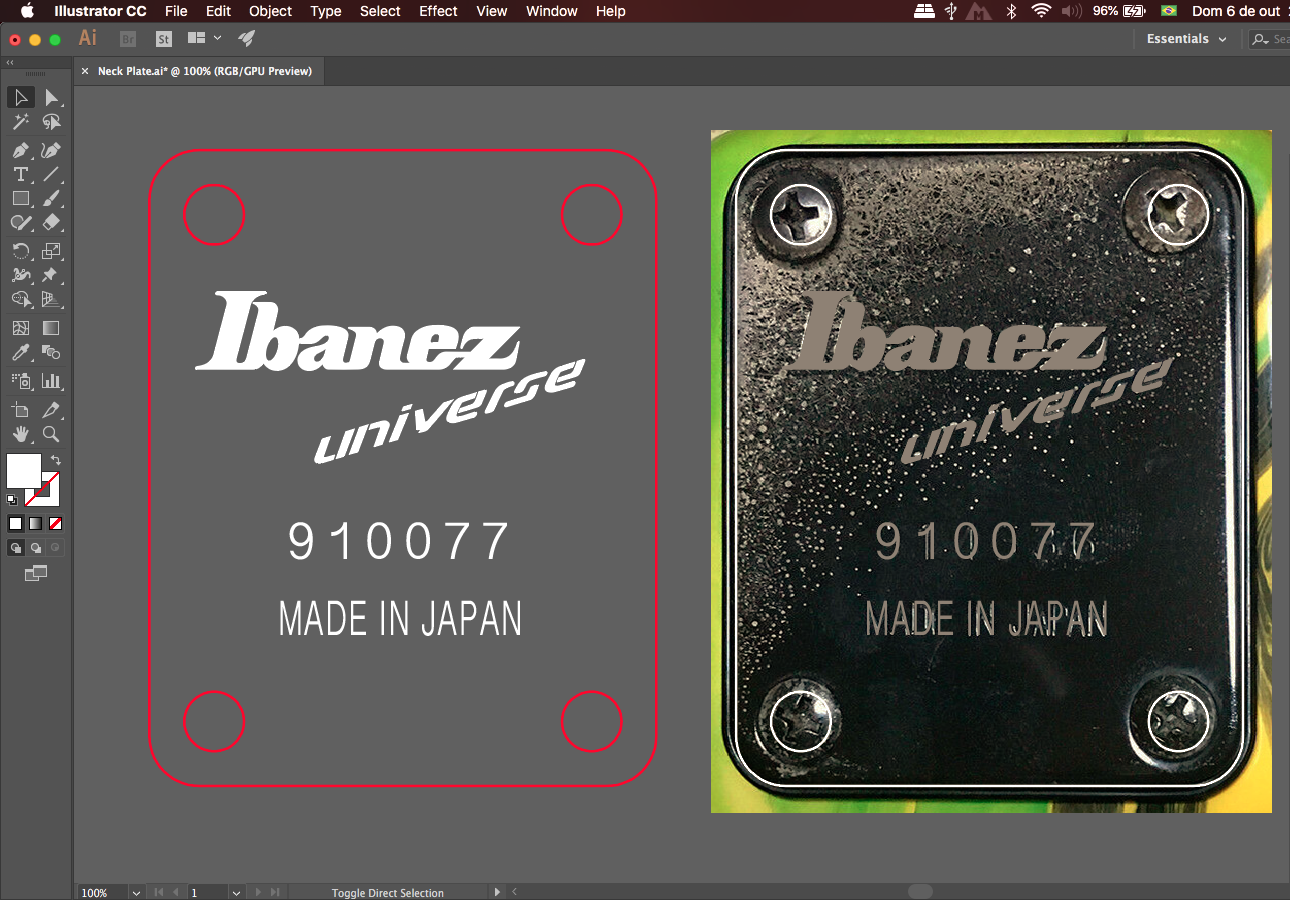Image resolution: width=1290 pixels, height=900 pixels.
Task: Set paint attribute to None
Action: (56, 523)
